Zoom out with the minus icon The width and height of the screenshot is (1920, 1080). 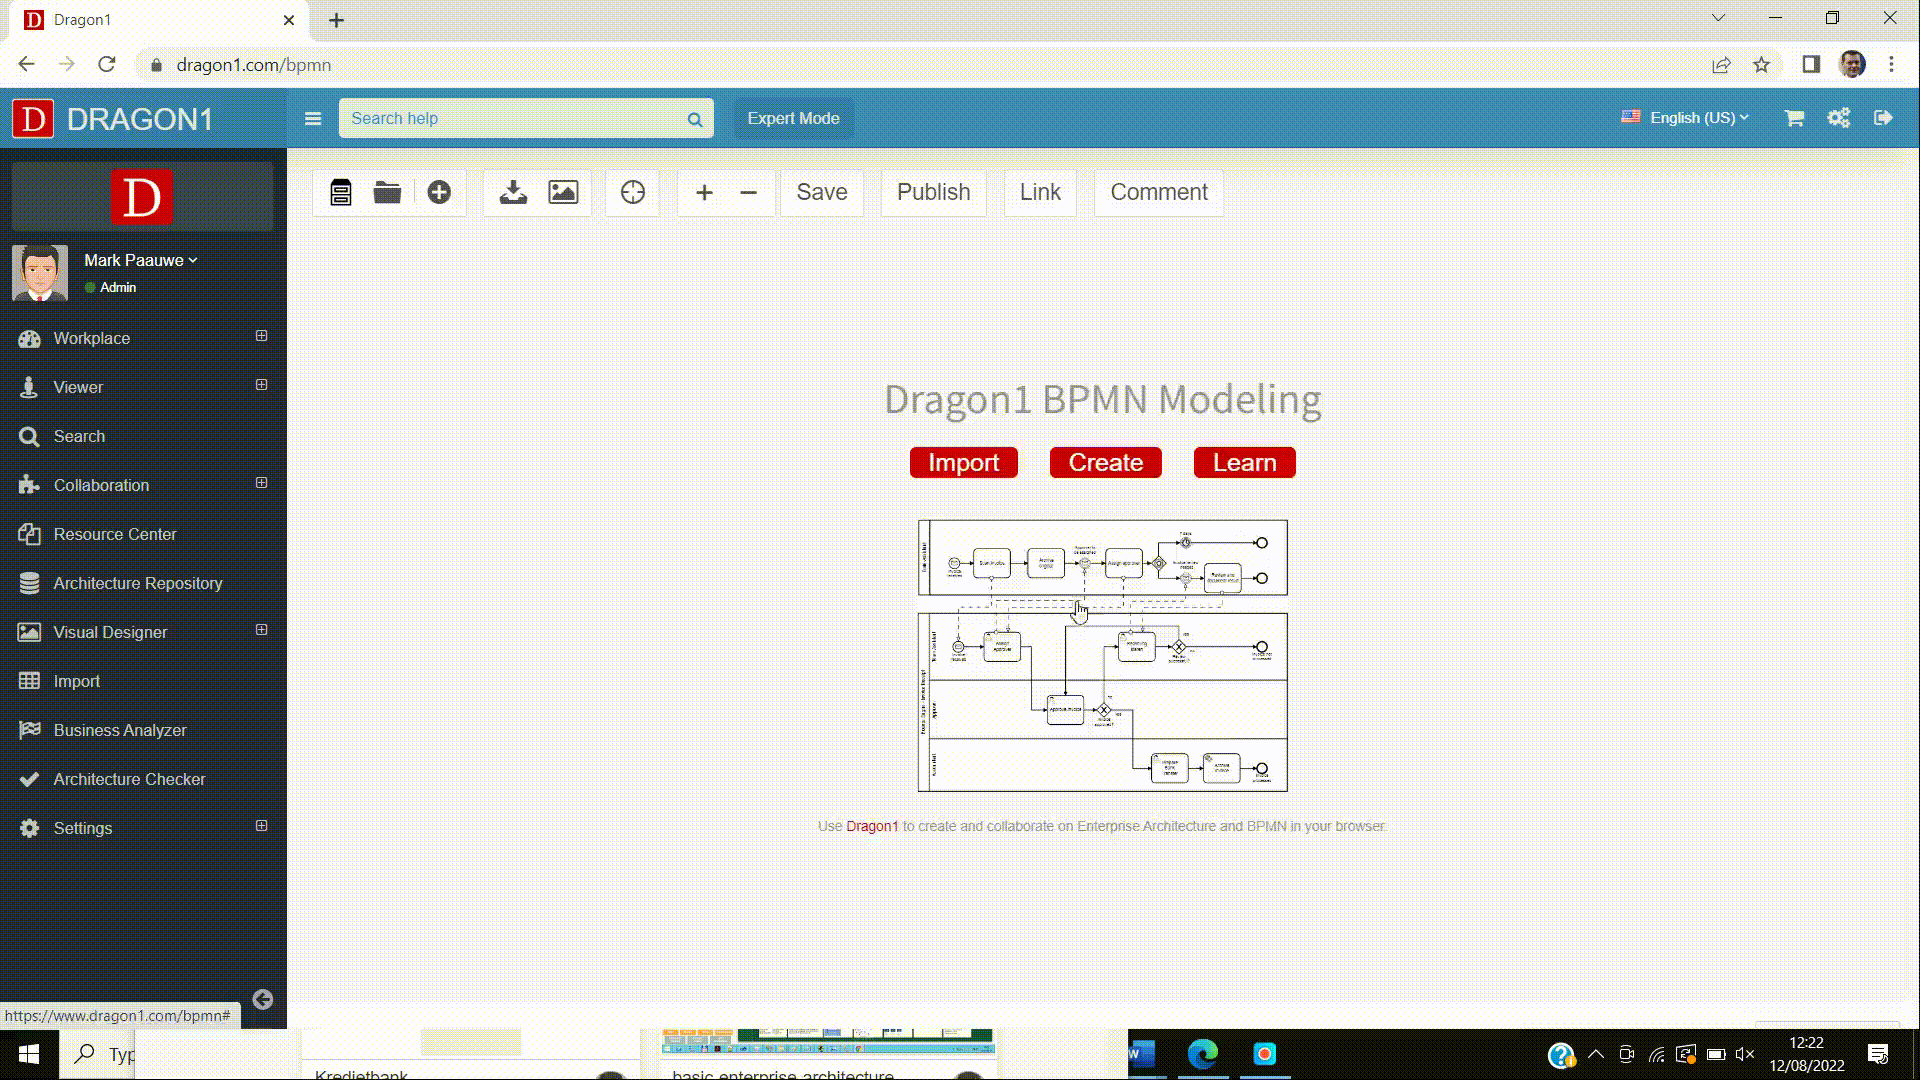coord(748,193)
